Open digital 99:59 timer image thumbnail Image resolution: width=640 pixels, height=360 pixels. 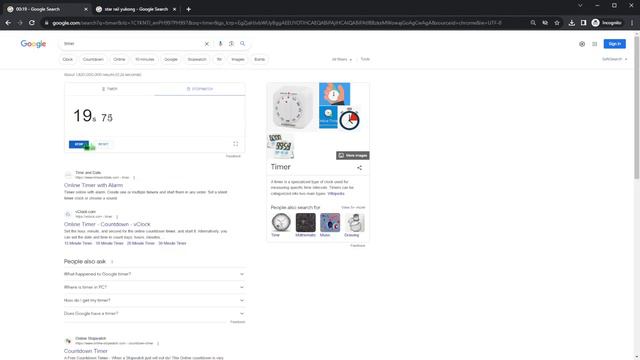click(280, 146)
